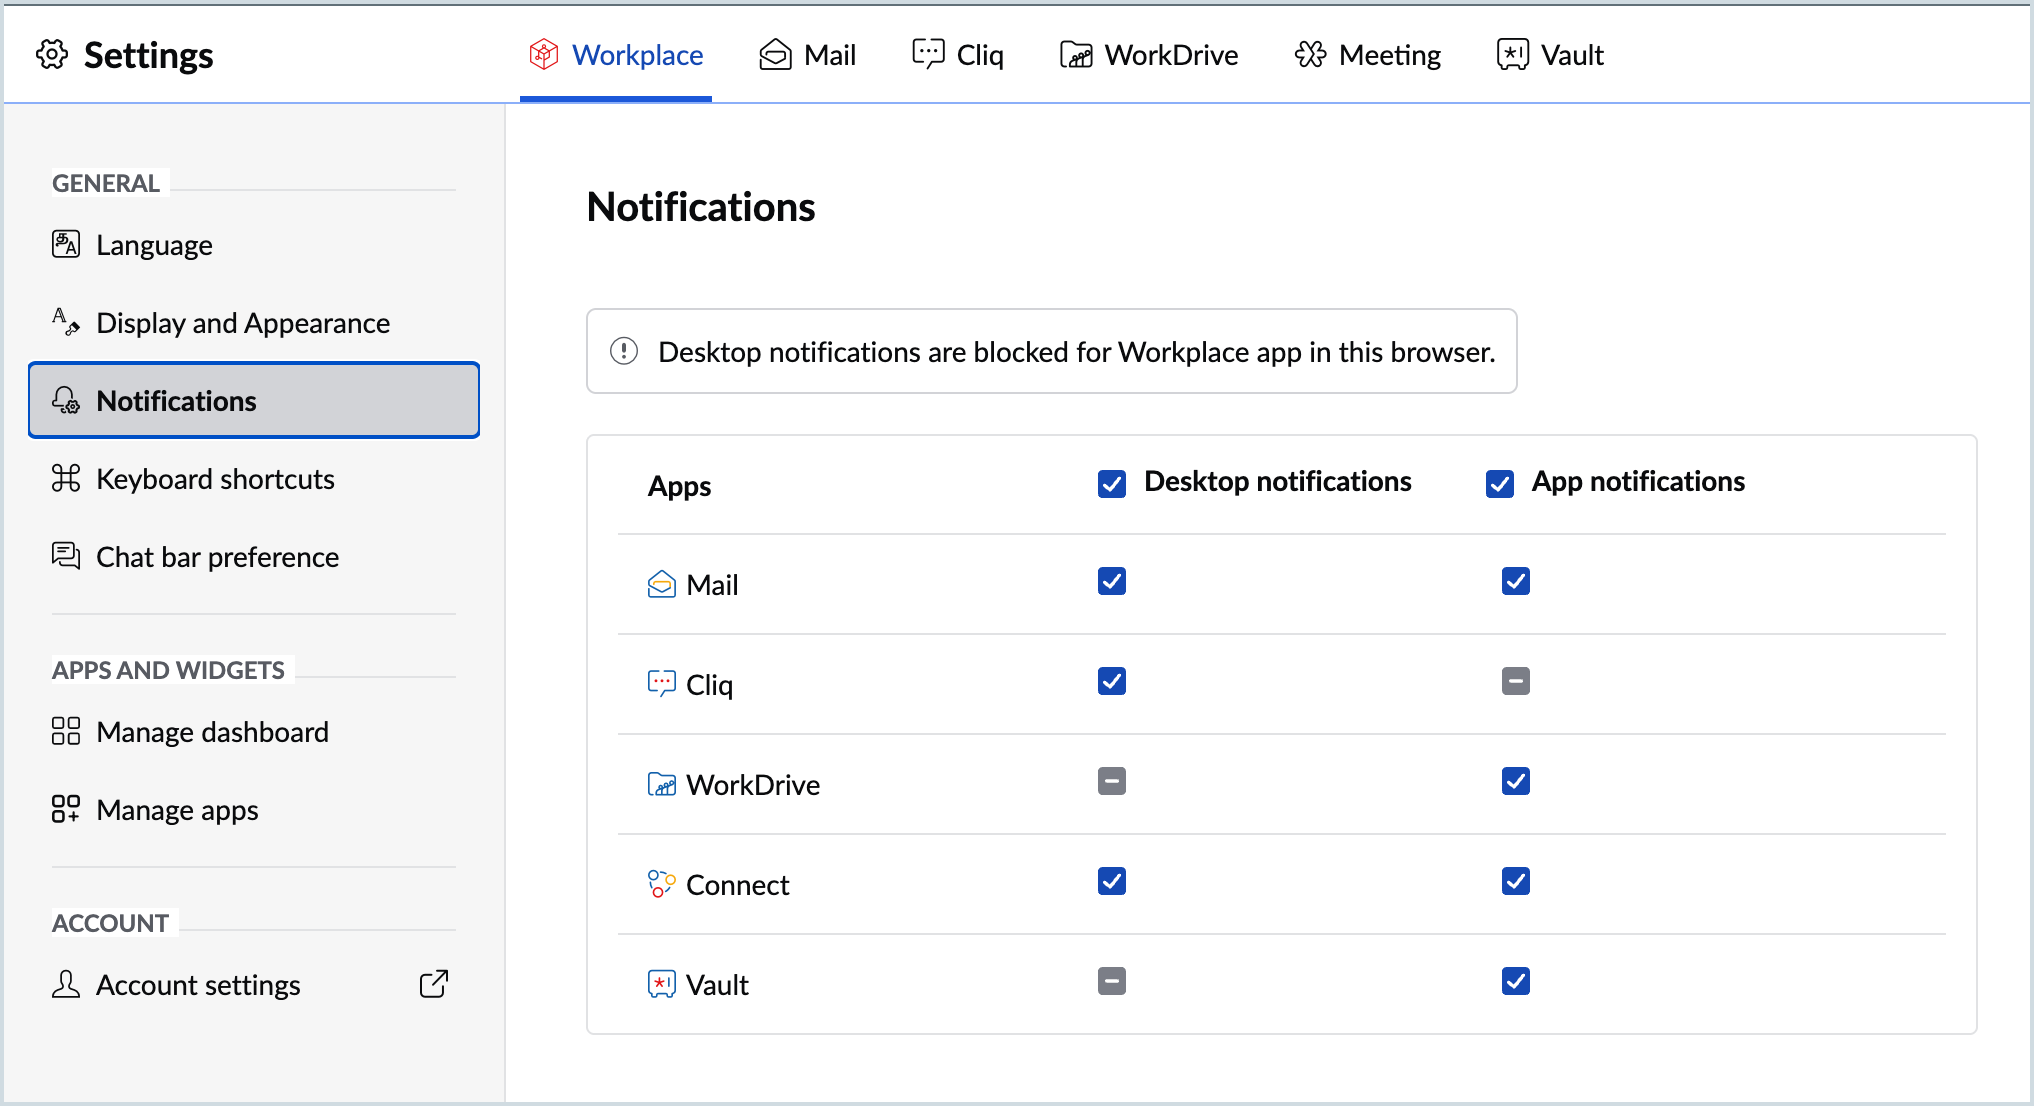Open Account settings link

tap(254, 984)
